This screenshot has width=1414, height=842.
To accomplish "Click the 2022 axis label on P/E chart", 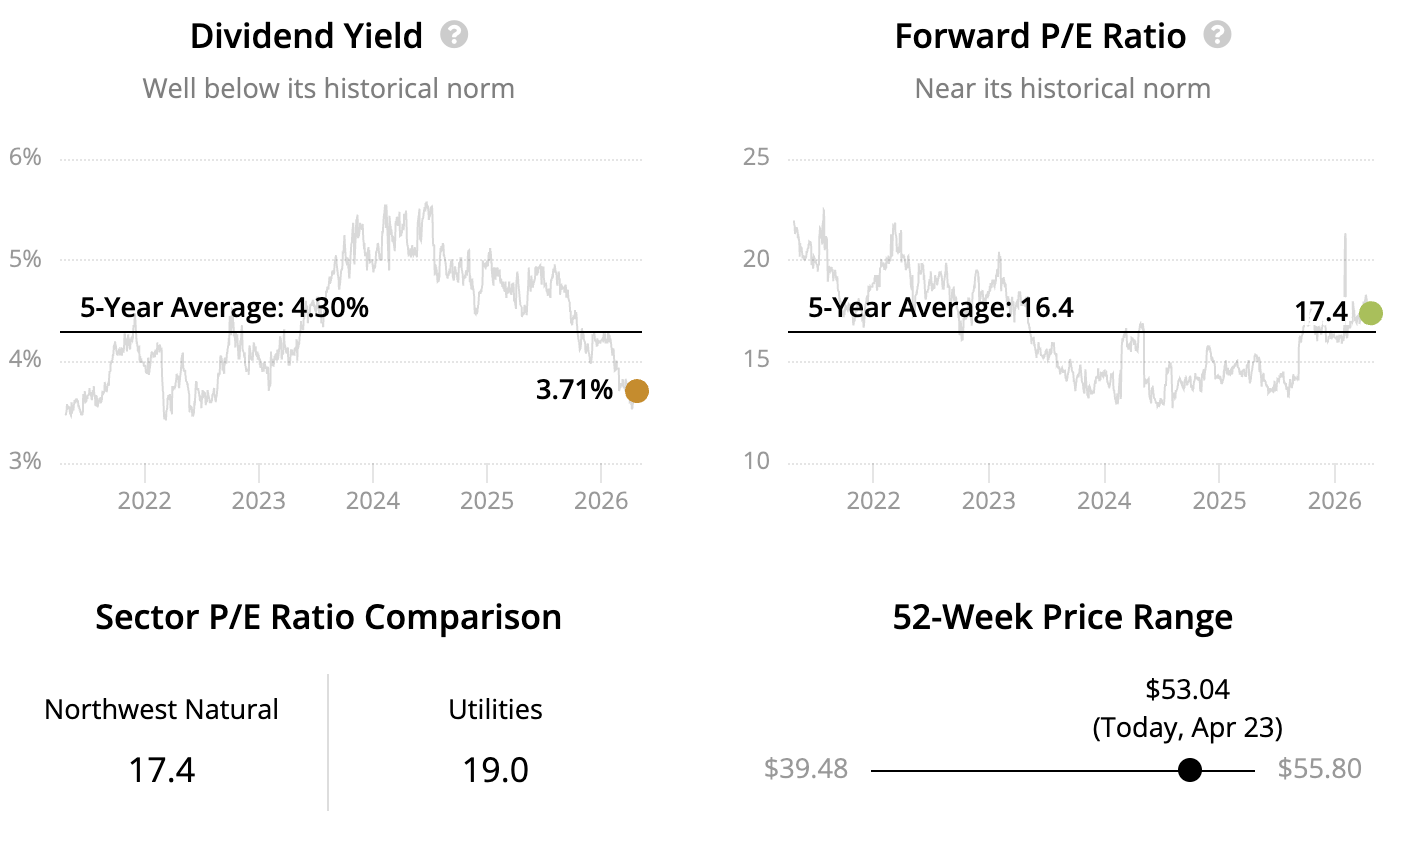I will pyautogui.click(x=874, y=500).
